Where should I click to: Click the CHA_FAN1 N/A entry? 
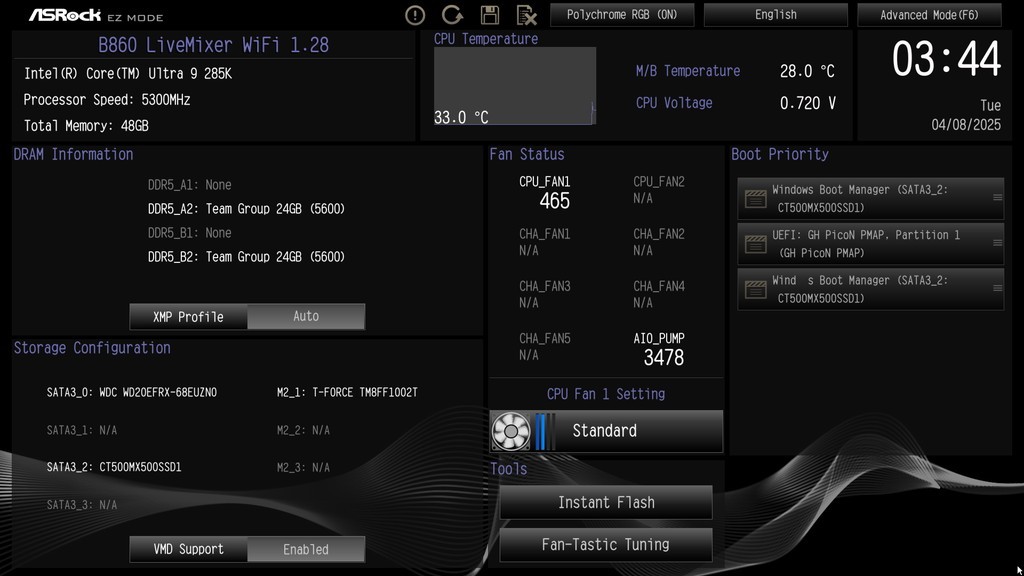545,242
